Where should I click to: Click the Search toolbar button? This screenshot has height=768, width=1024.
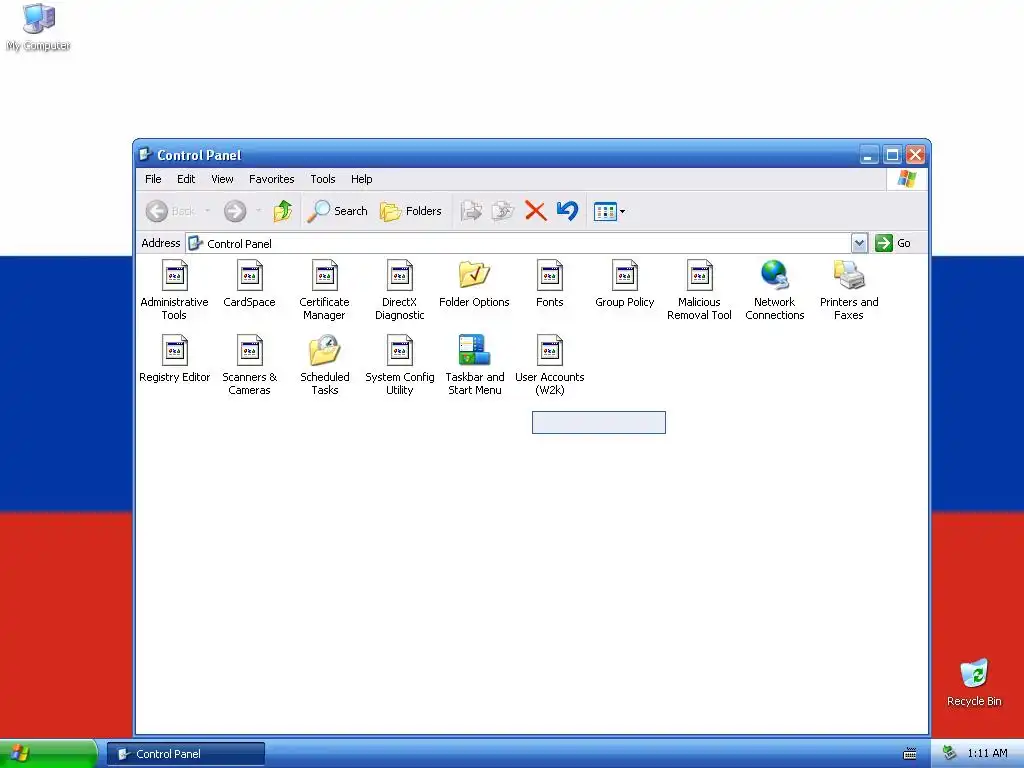[x=337, y=211]
